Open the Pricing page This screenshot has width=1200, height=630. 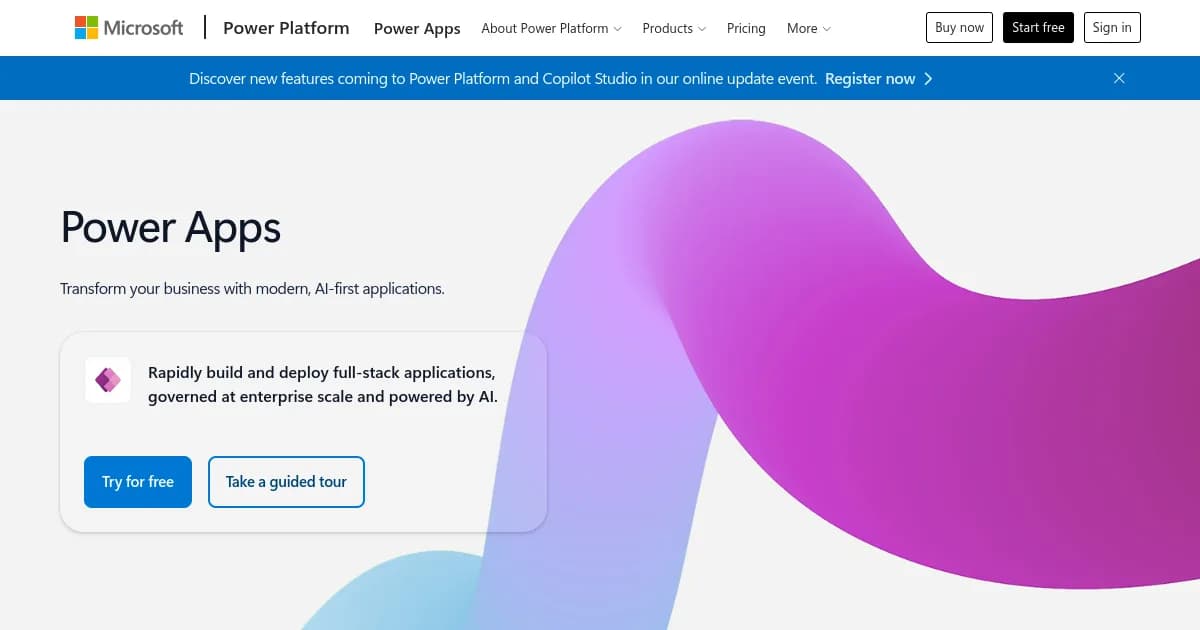pos(746,28)
